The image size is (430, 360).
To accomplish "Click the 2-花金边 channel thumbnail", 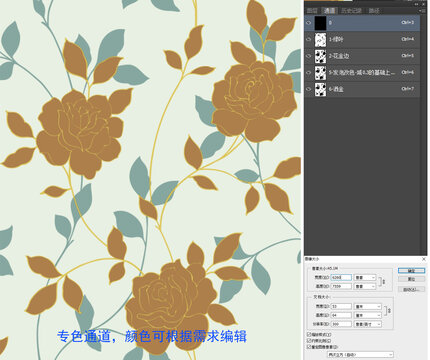I will click(320, 56).
